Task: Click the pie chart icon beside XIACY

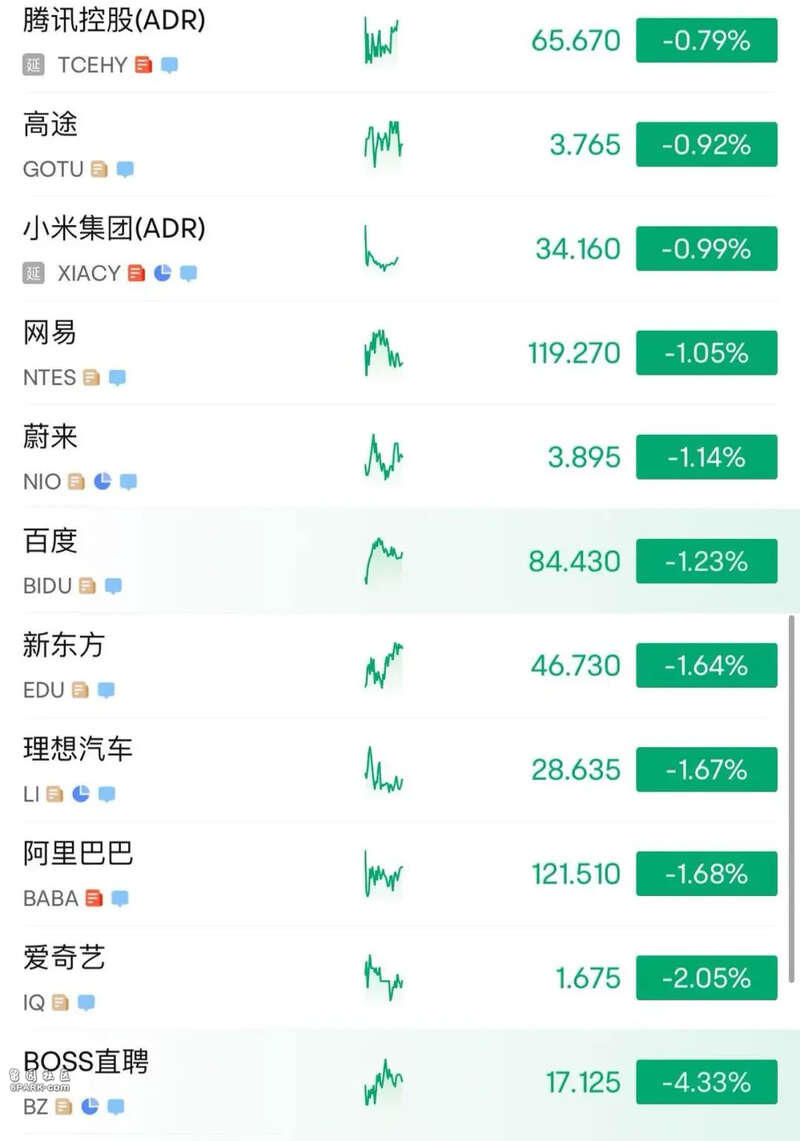Action: point(163,273)
